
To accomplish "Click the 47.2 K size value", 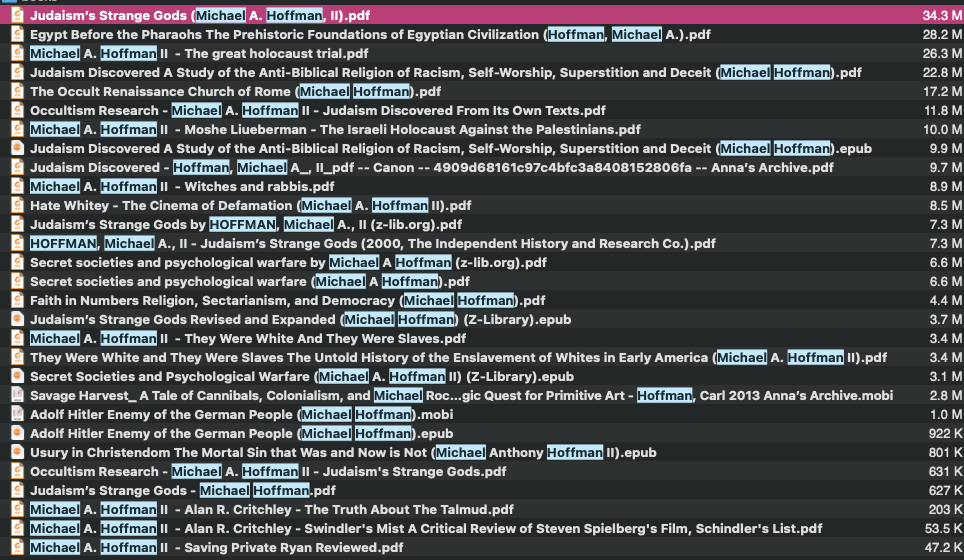I will click(944, 548).
